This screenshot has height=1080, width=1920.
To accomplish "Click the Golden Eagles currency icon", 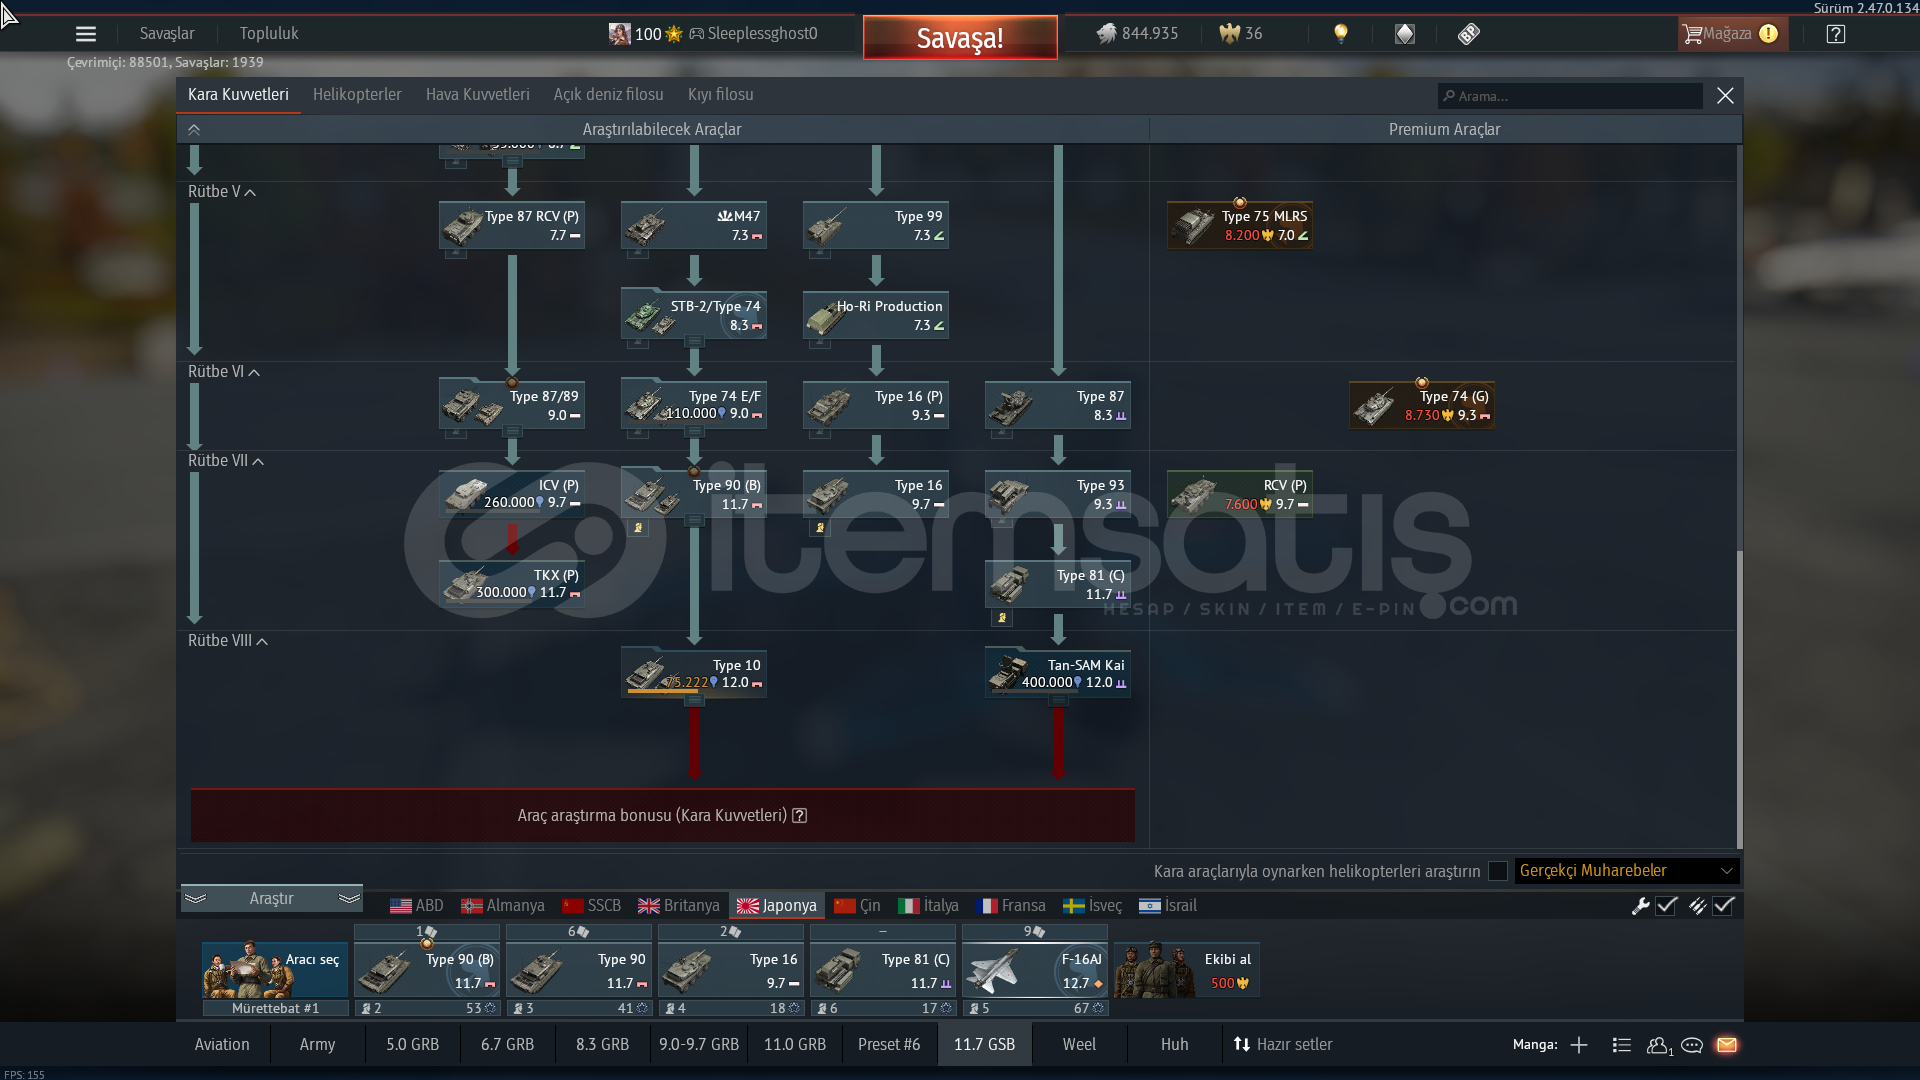I will pos(1229,34).
